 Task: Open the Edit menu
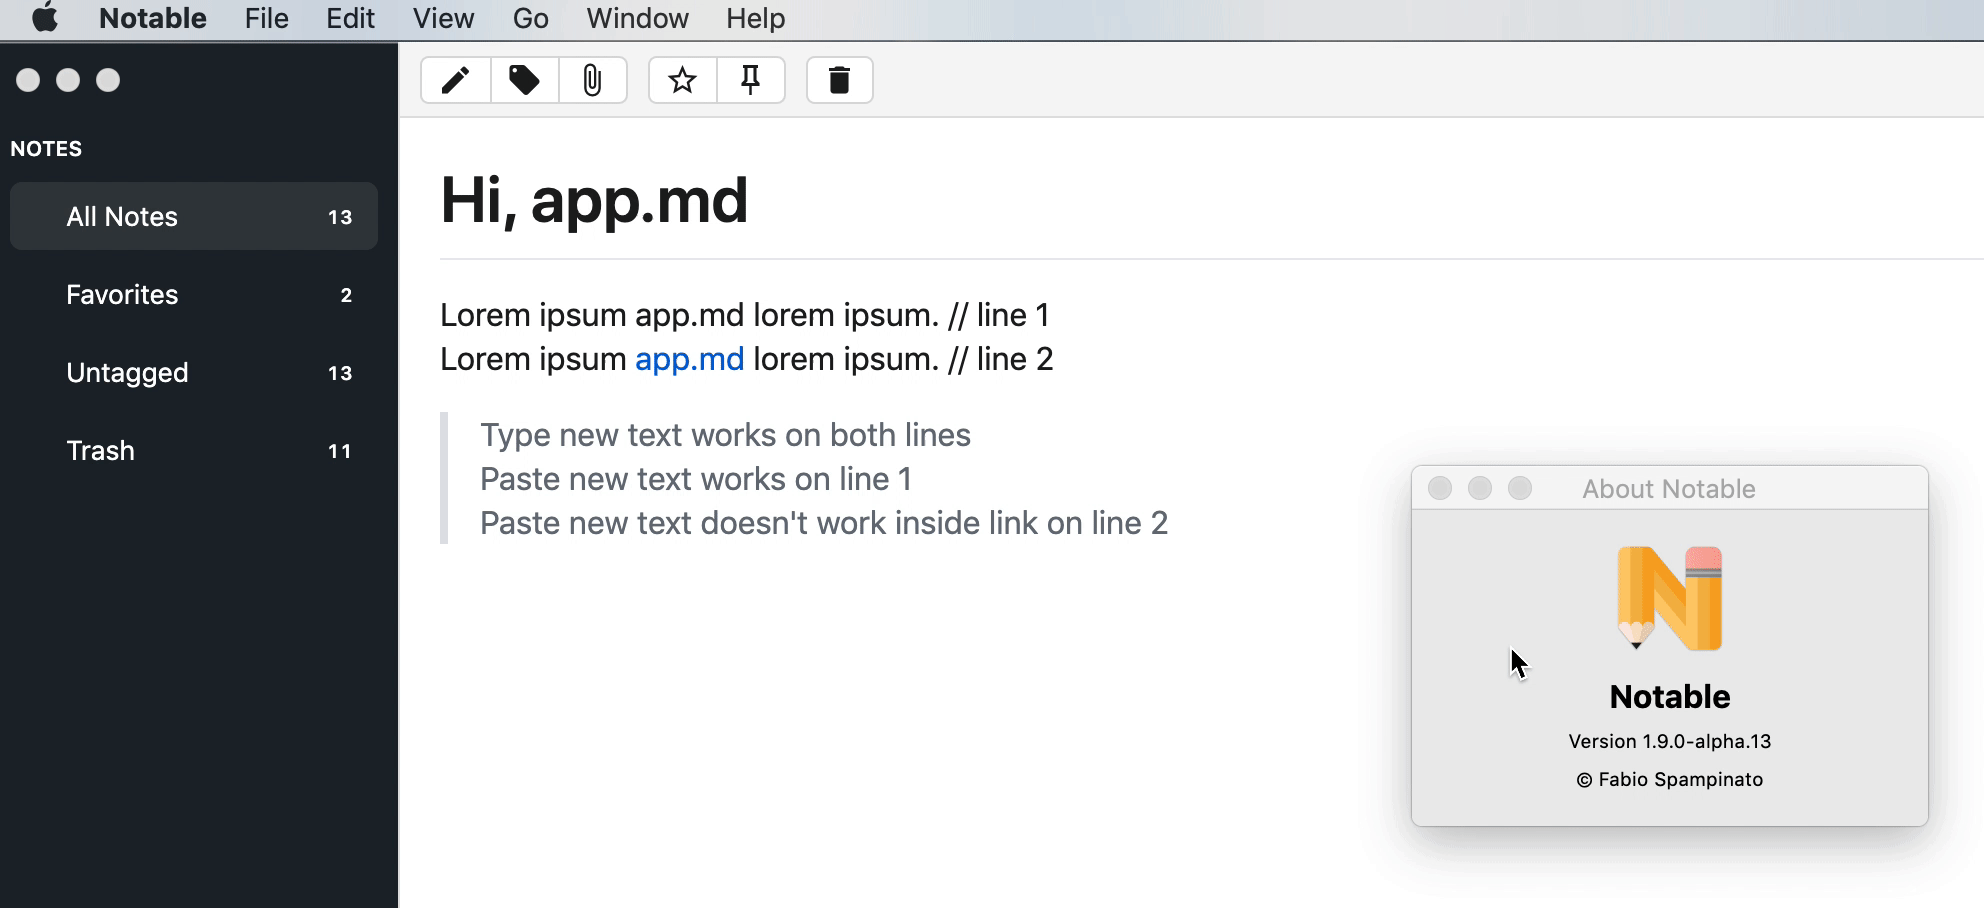click(349, 18)
